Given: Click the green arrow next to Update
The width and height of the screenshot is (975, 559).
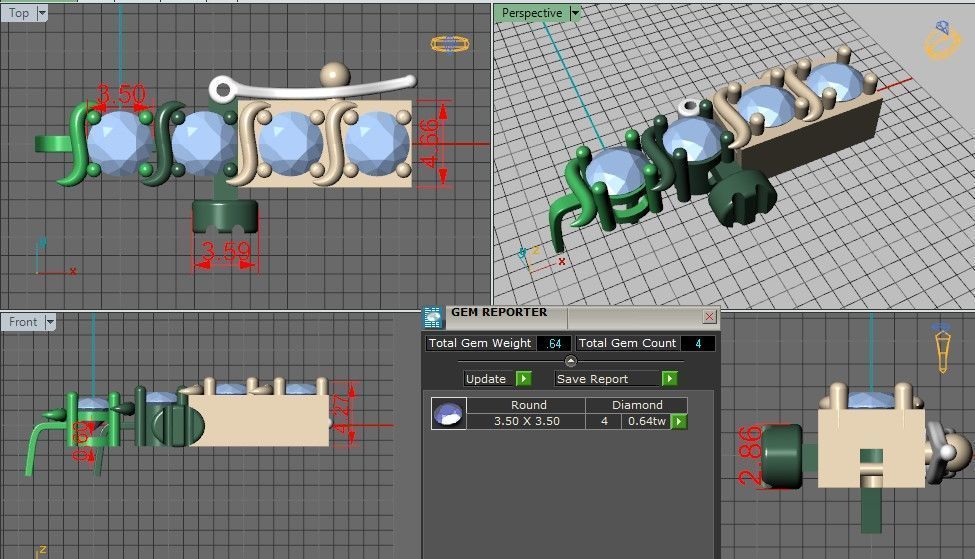Looking at the screenshot, I should [524, 379].
